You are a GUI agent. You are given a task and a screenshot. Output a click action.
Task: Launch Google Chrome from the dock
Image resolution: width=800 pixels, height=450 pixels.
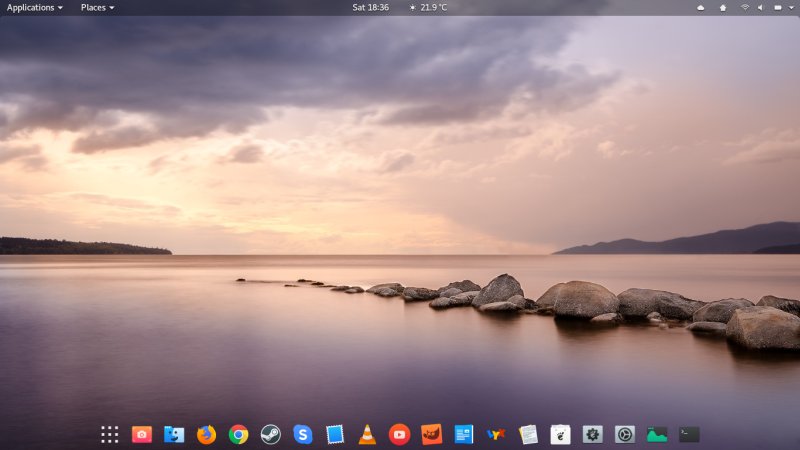point(238,434)
